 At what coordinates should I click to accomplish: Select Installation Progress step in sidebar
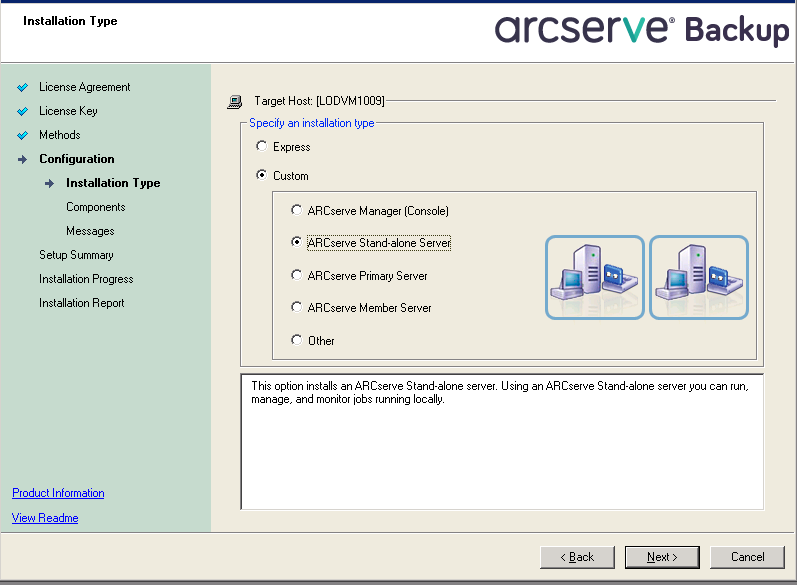86,279
